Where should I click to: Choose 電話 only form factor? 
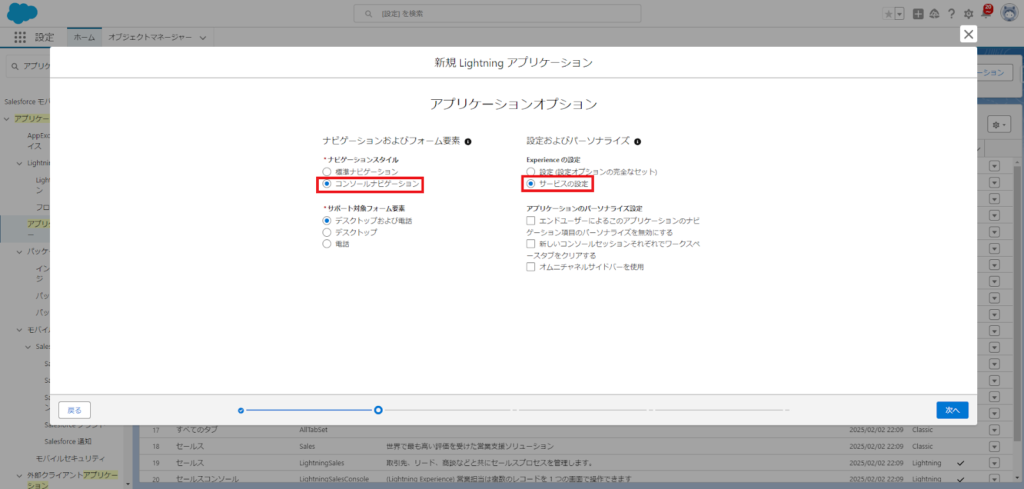coord(327,244)
